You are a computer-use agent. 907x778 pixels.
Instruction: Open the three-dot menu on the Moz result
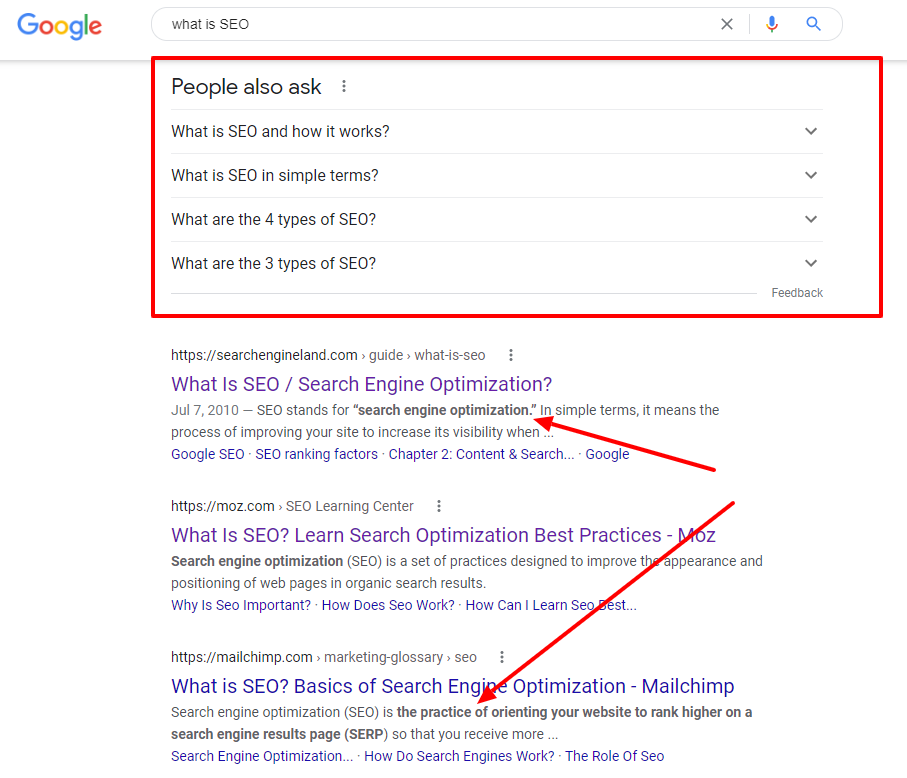point(439,506)
